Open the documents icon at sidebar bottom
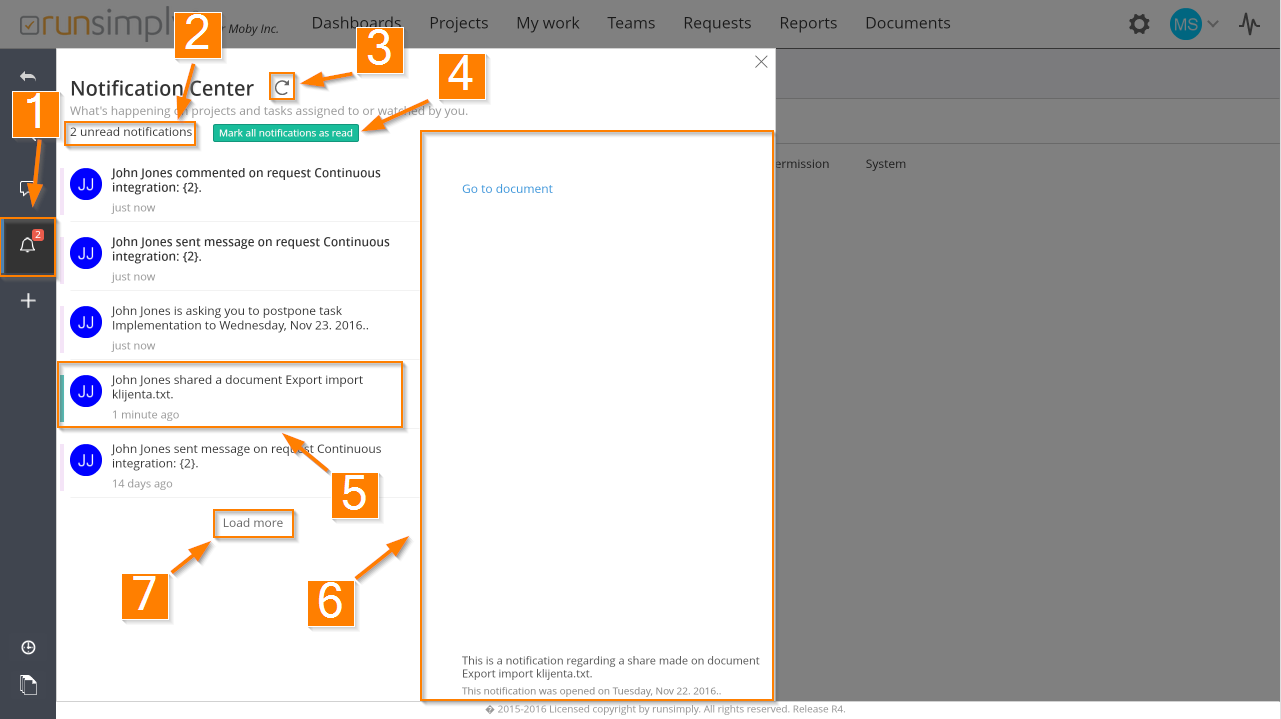Image resolution: width=1281 pixels, height=719 pixels. 28,685
